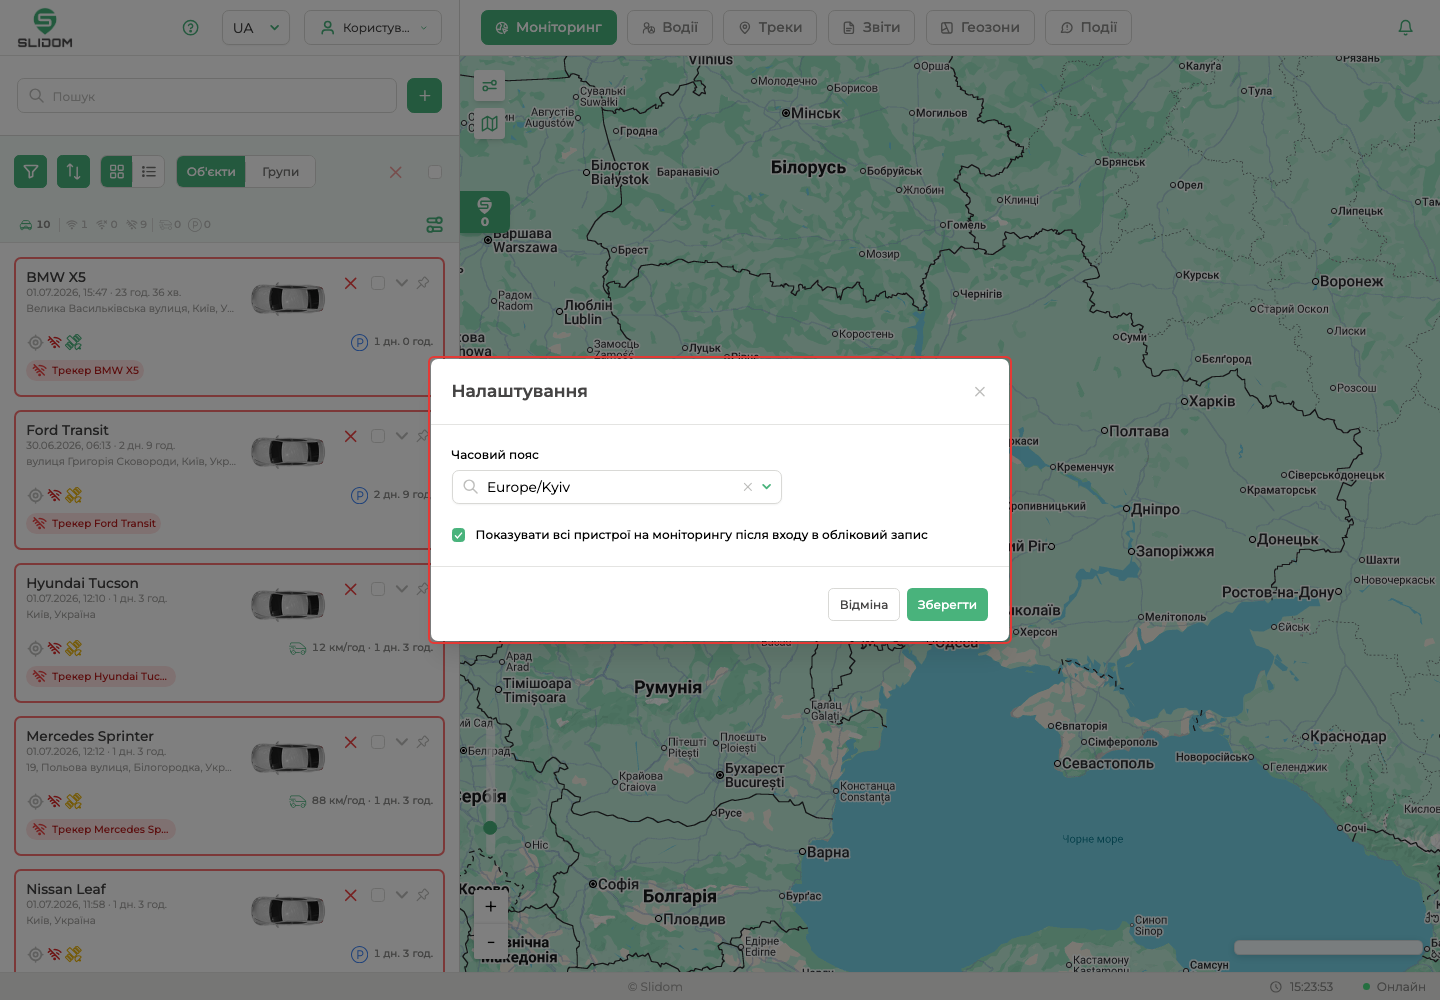Click the Зберегти button
The width and height of the screenshot is (1440, 1000).
click(x=947, y=605)
